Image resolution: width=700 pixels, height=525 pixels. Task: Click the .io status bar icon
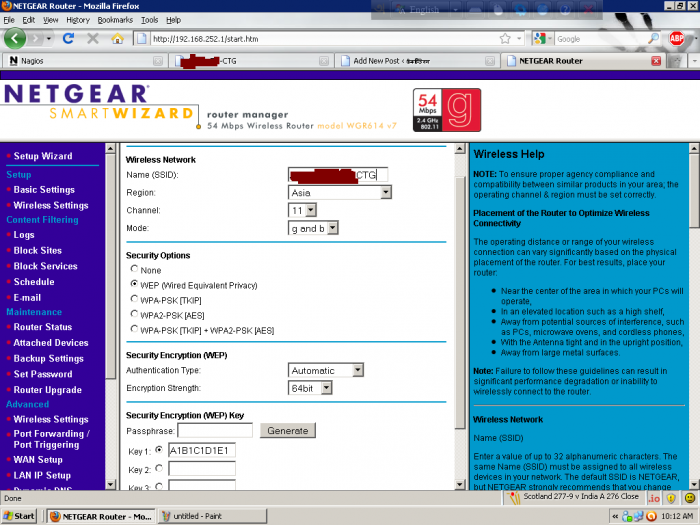tap(654, 498)
